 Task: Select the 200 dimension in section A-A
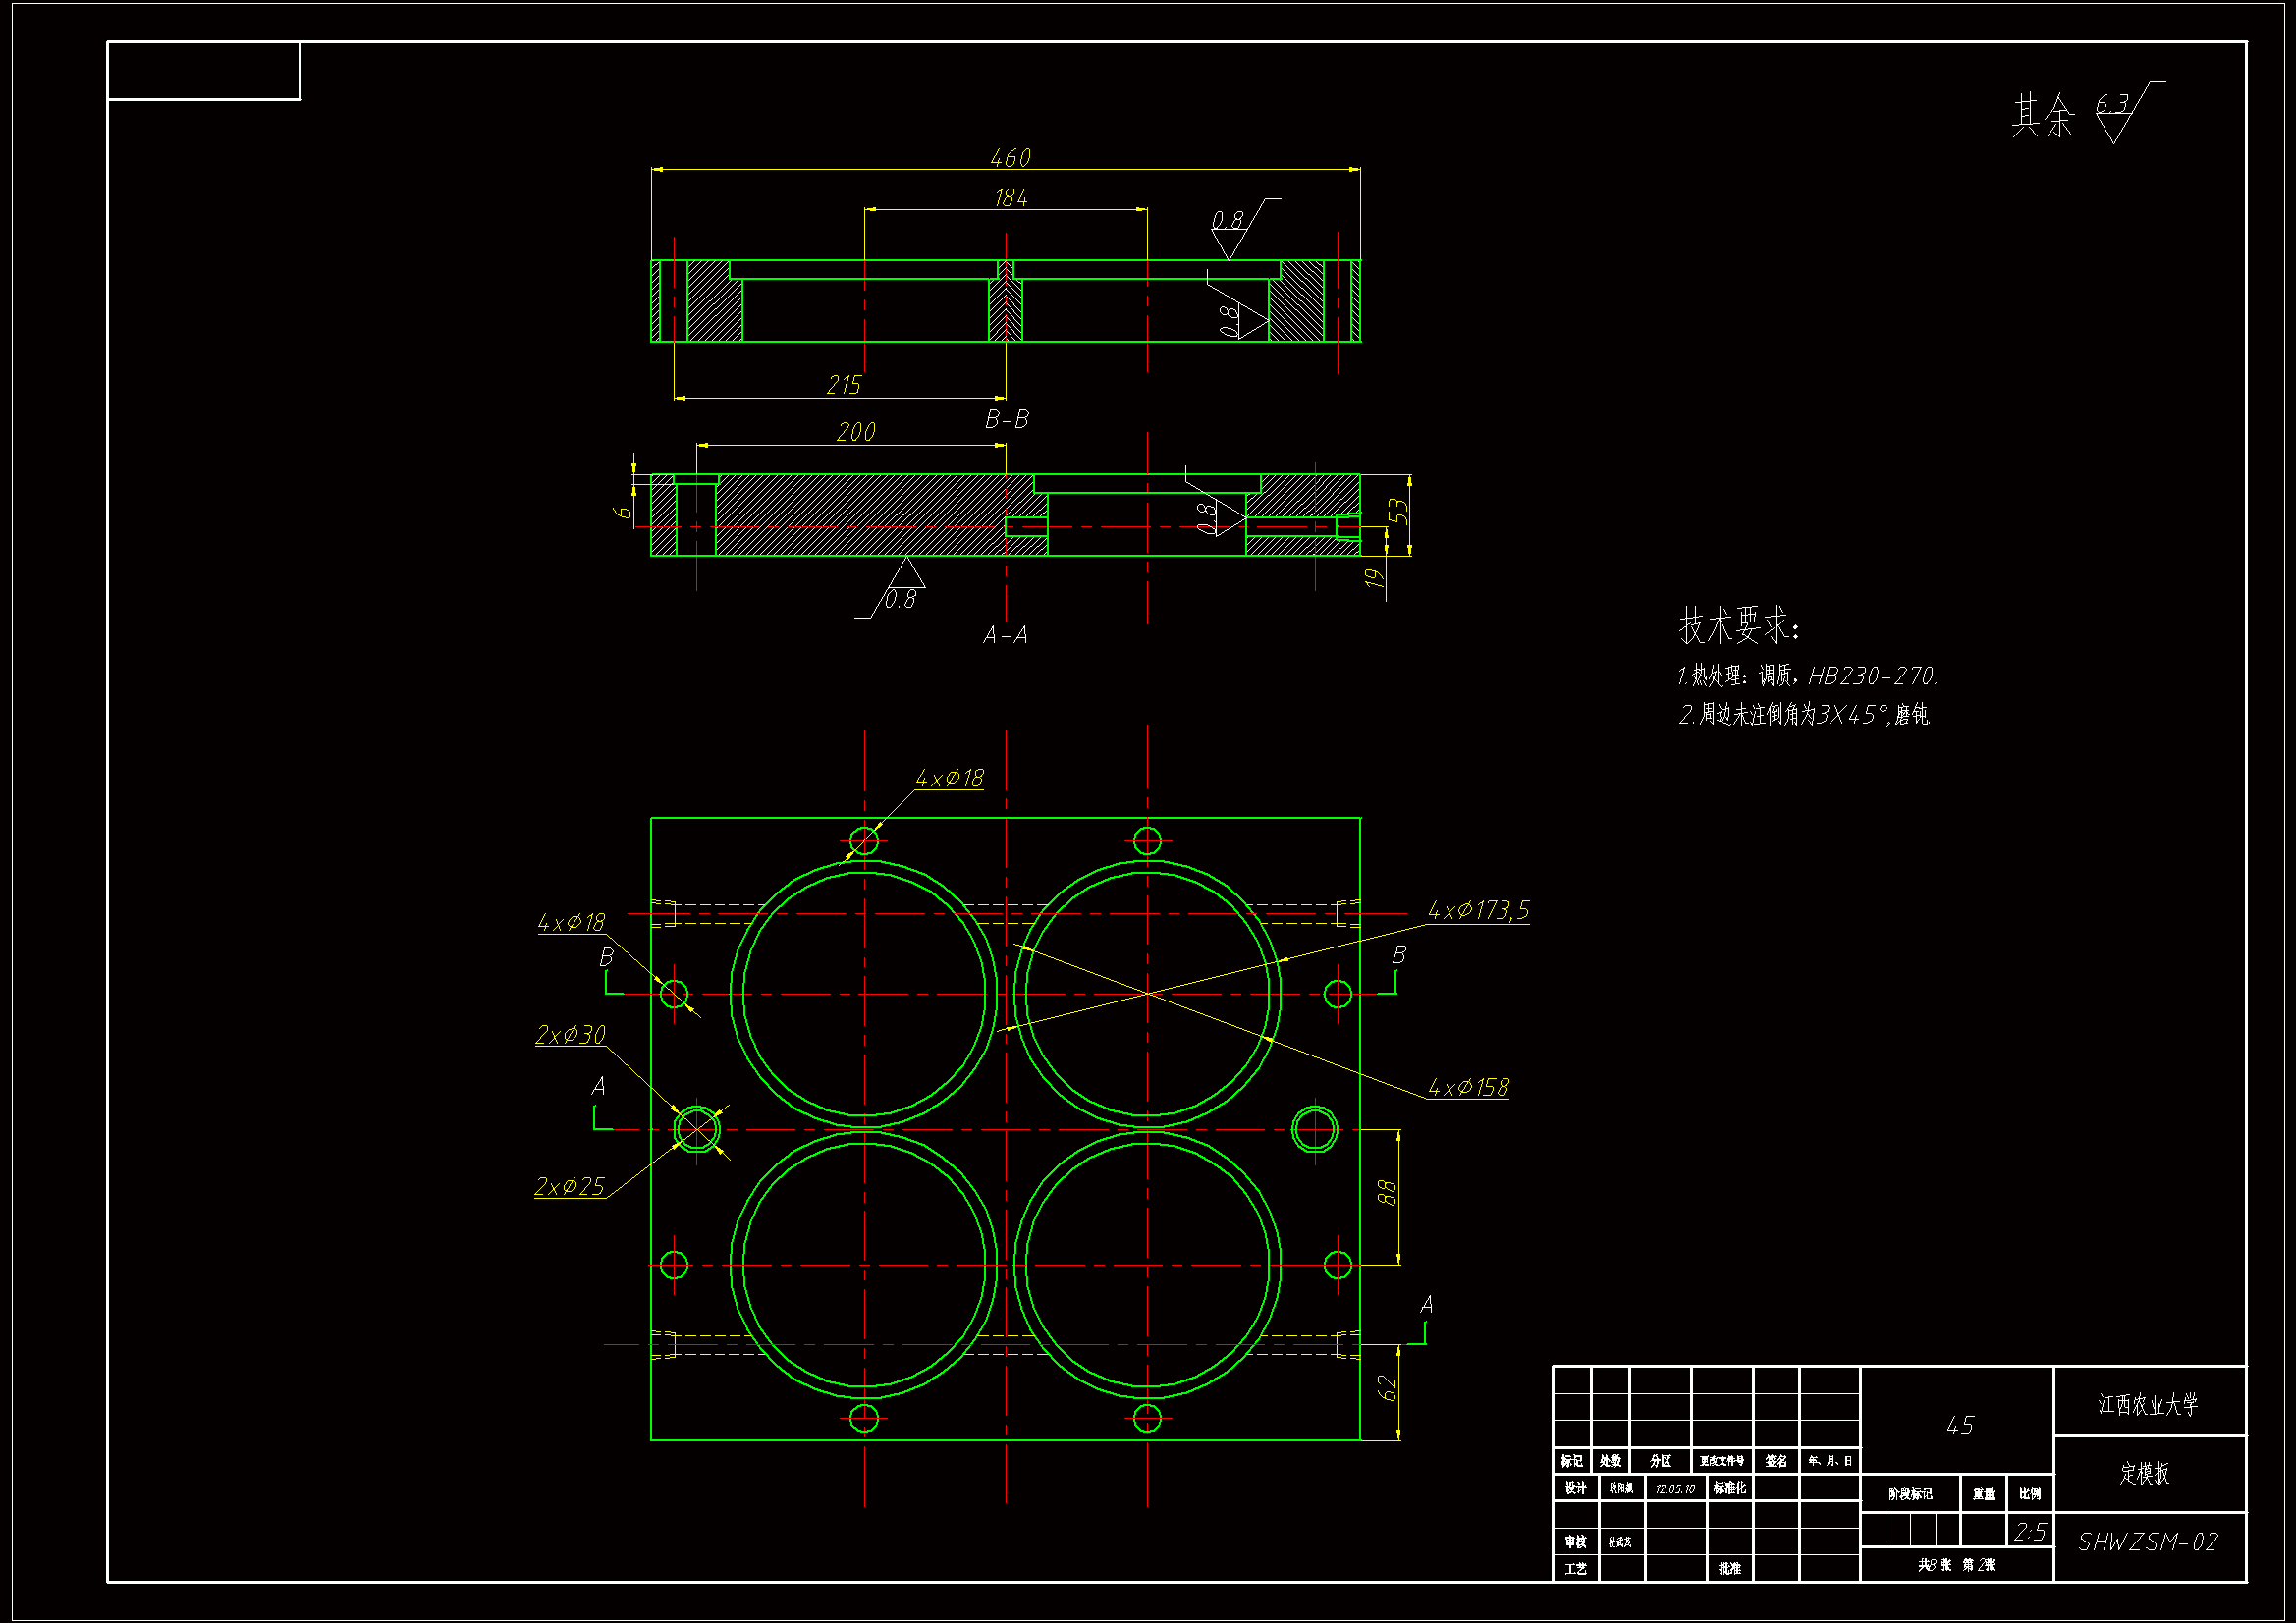(x=855, y=432)
